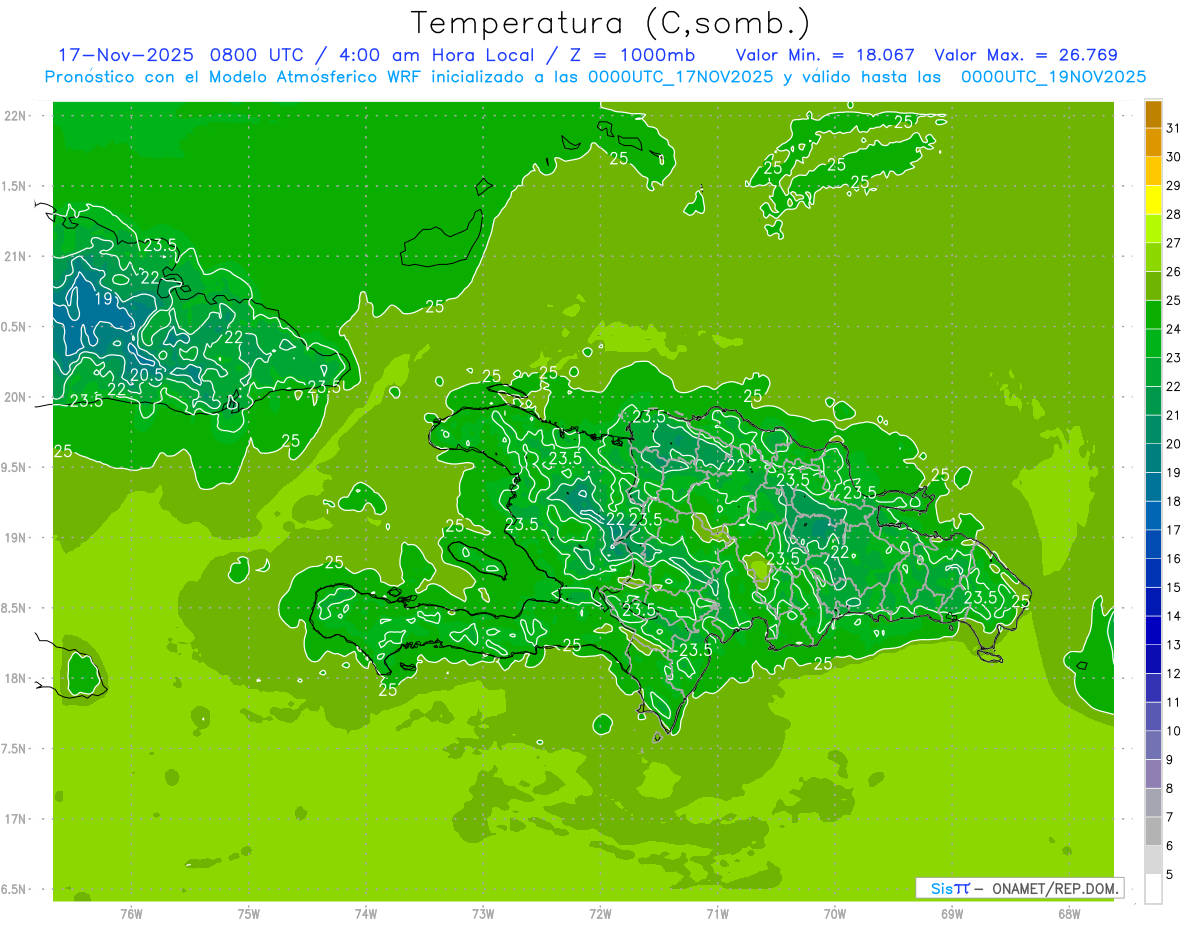Viewport: 1200px width, 927px height.
Task: Click the '20.5' contour label on the map
Action: (147, 374)
